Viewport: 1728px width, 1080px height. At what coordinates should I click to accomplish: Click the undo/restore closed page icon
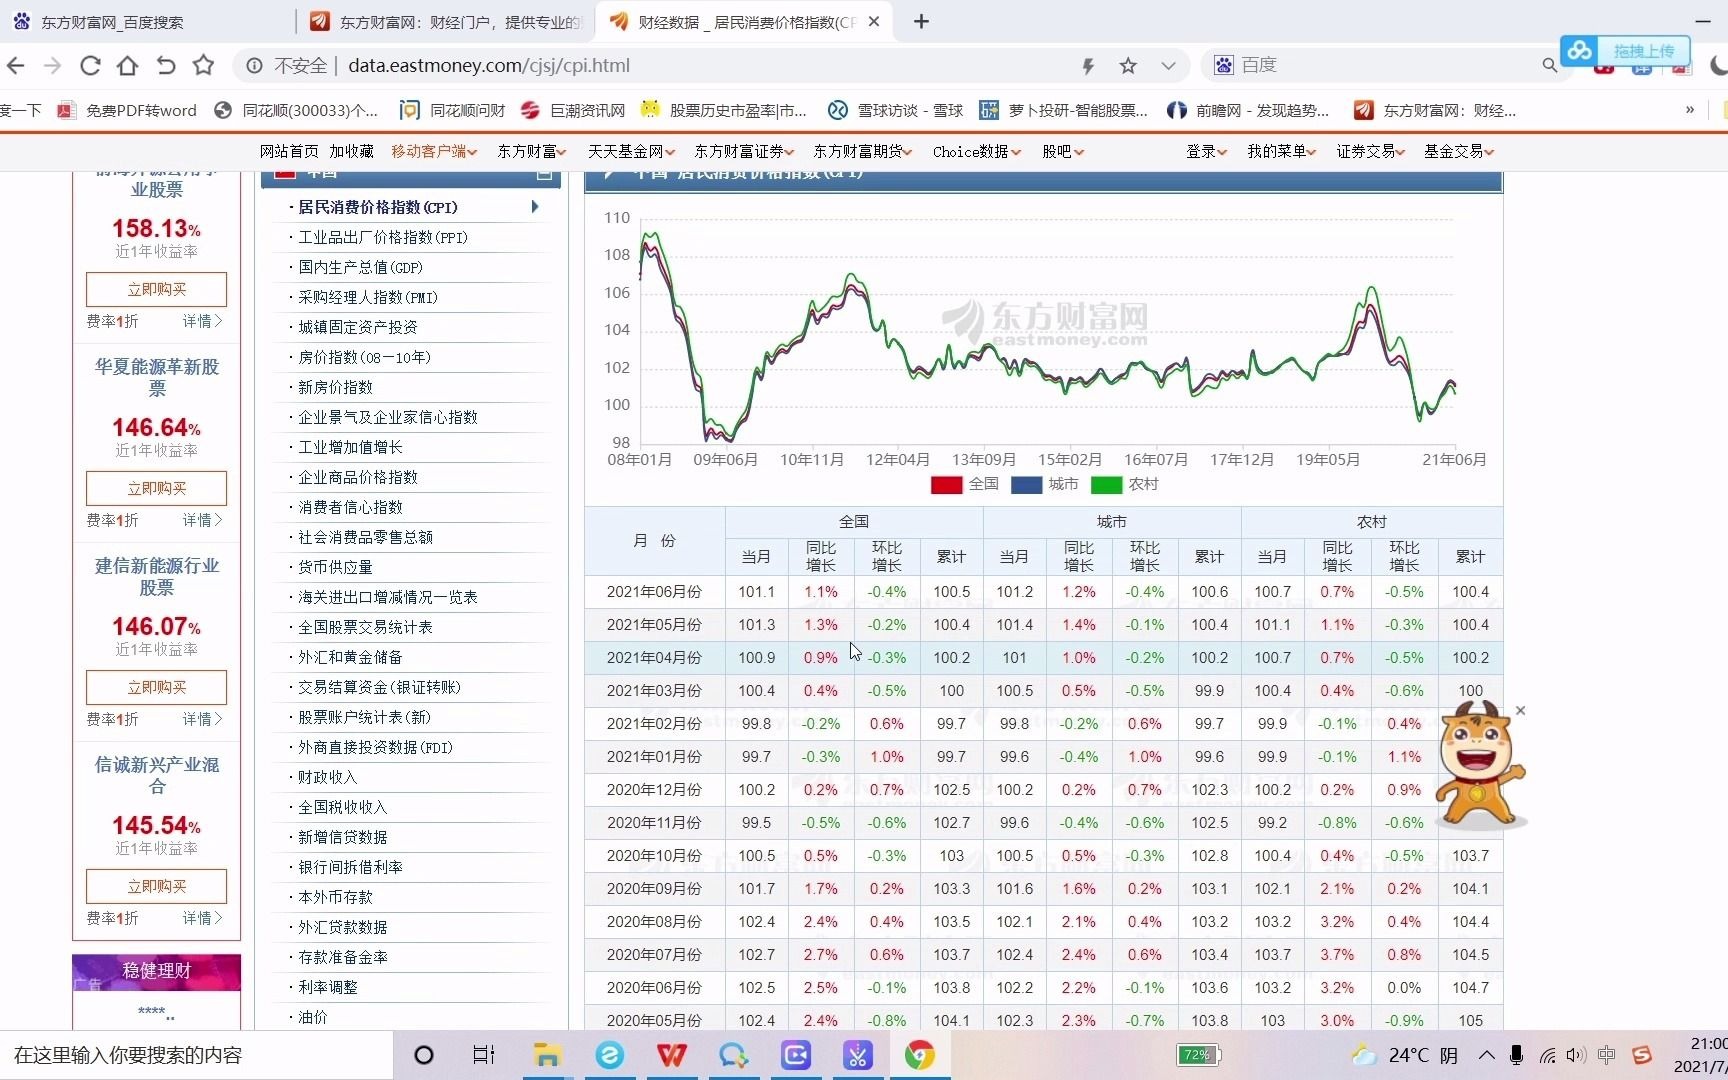click(166, 65)
